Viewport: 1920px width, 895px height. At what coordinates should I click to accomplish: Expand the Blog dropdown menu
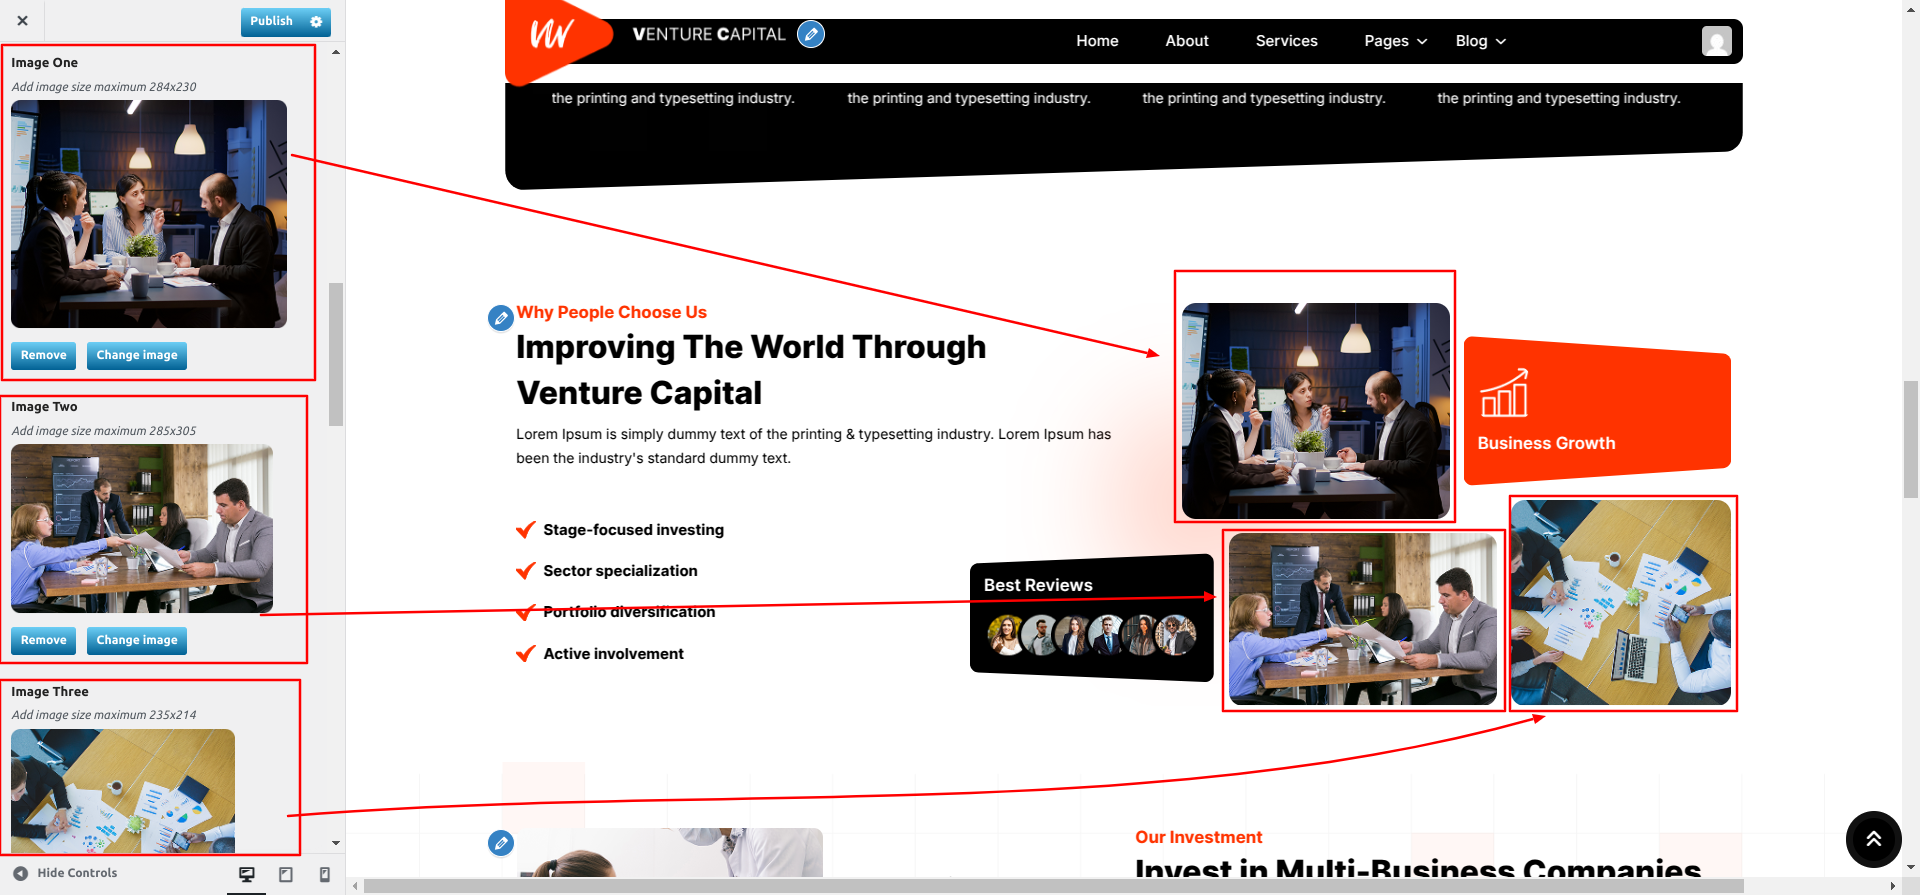point(1481,41)
